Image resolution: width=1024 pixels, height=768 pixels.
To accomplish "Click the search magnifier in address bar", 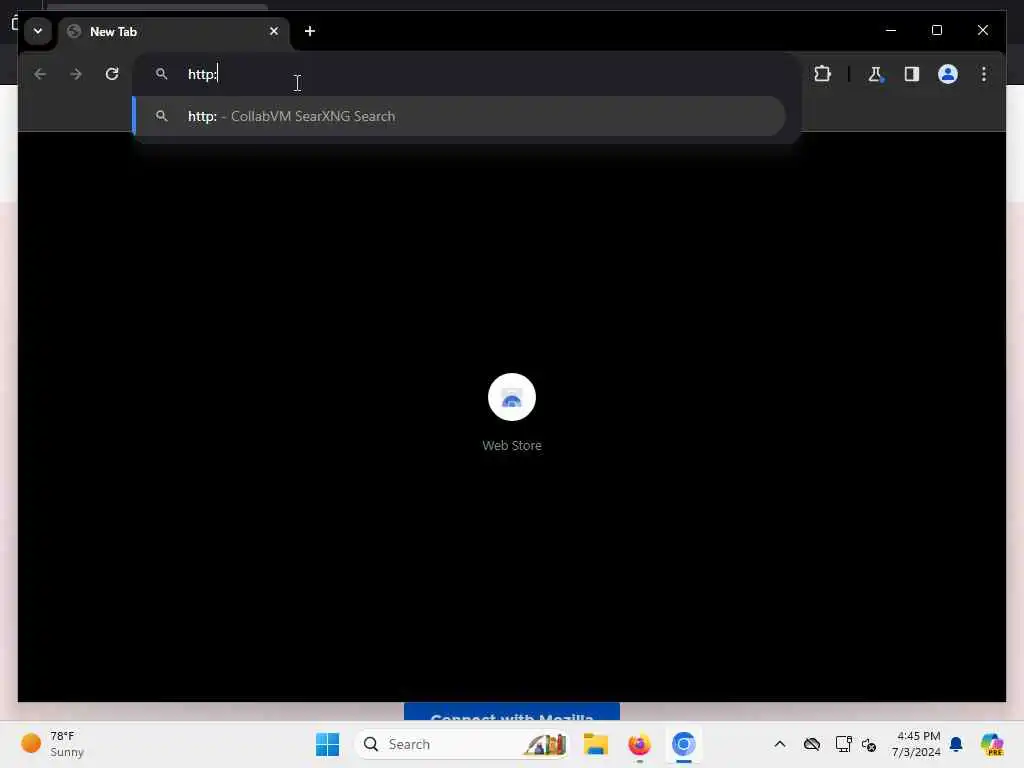I will [161, 74].
